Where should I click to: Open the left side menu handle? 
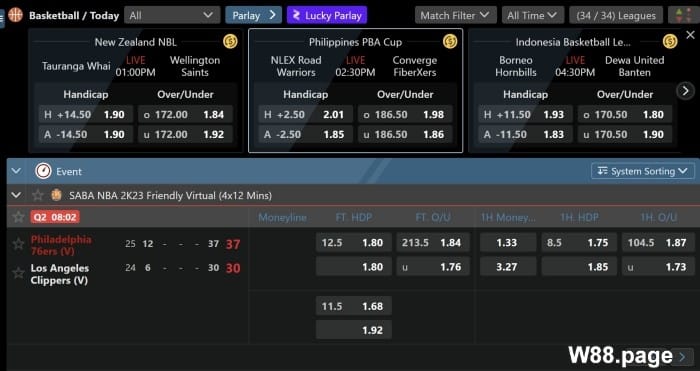[2, 18]
